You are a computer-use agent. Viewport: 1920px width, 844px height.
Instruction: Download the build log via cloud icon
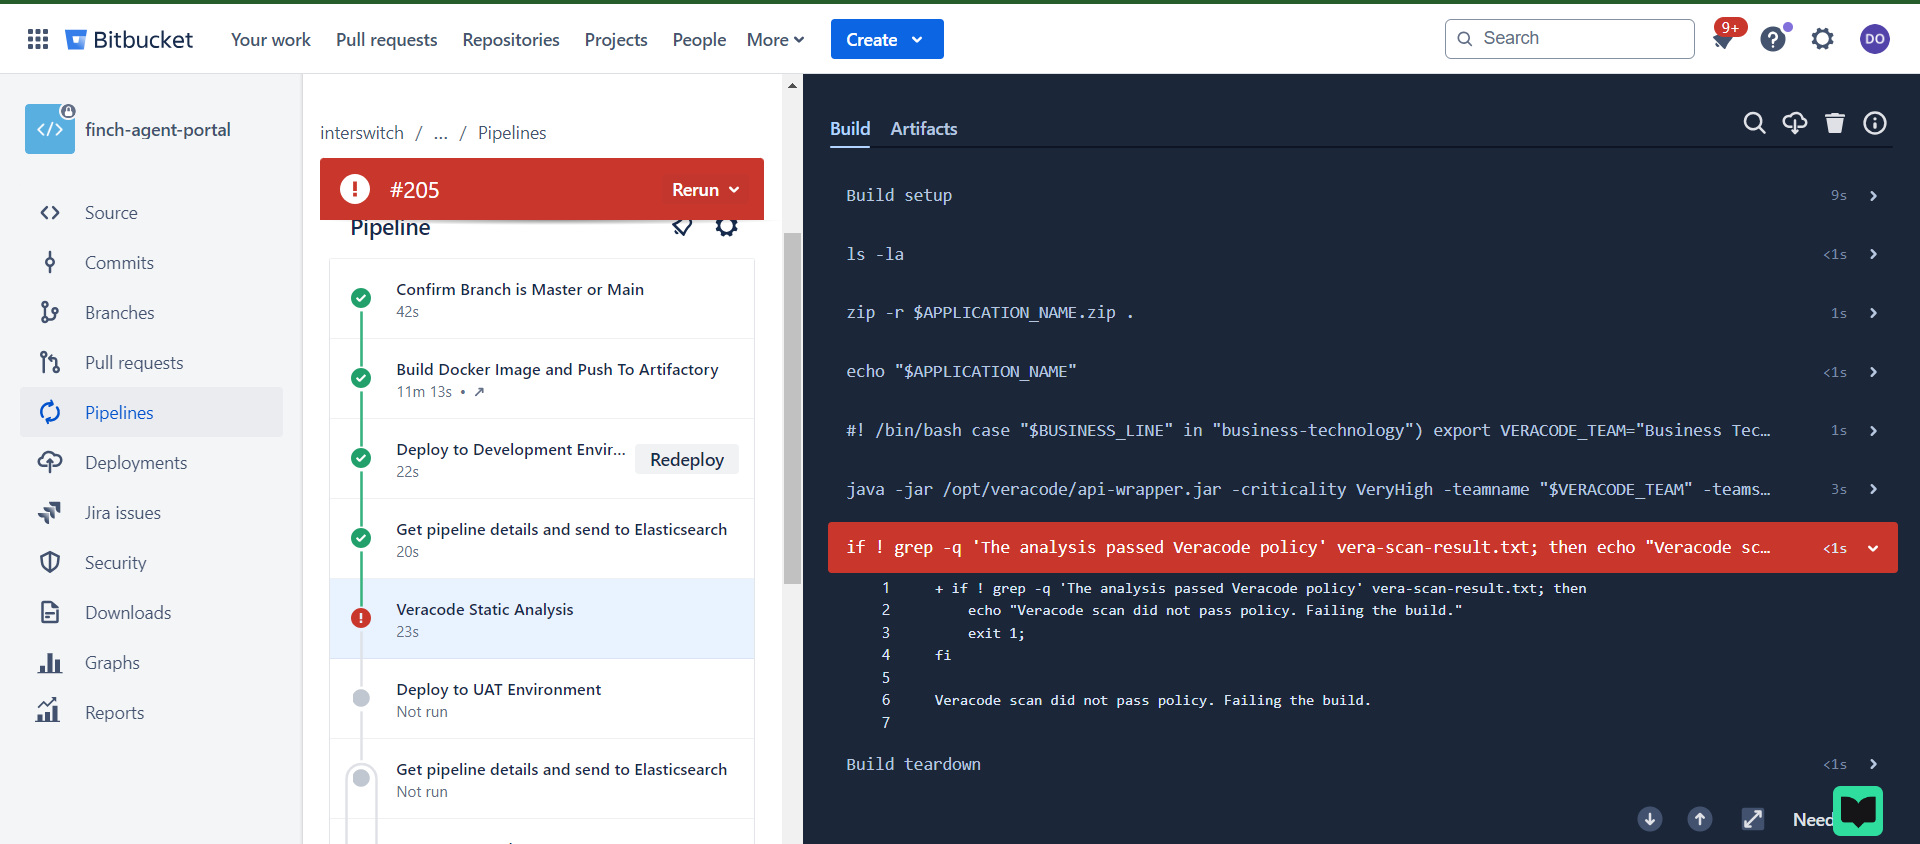point(1795,123)
